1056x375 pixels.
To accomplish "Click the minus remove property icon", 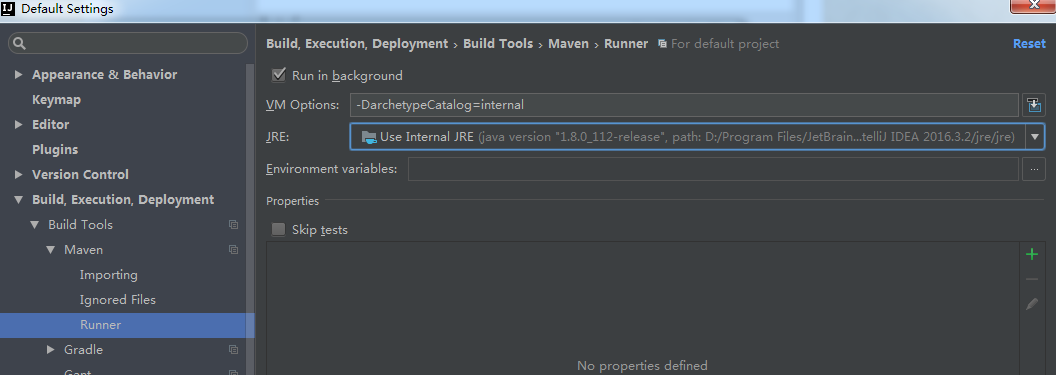I will click(1031, 279).
